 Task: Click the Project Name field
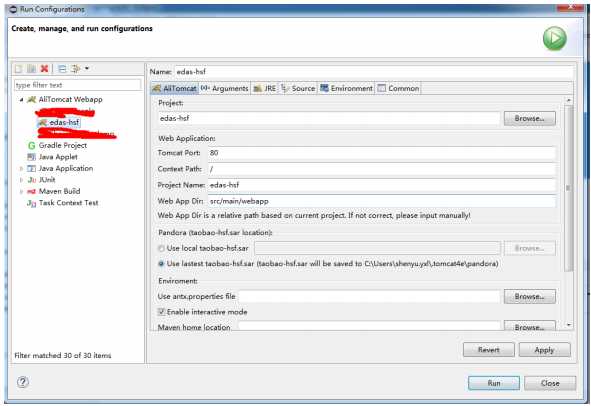(x=381, y=185)
